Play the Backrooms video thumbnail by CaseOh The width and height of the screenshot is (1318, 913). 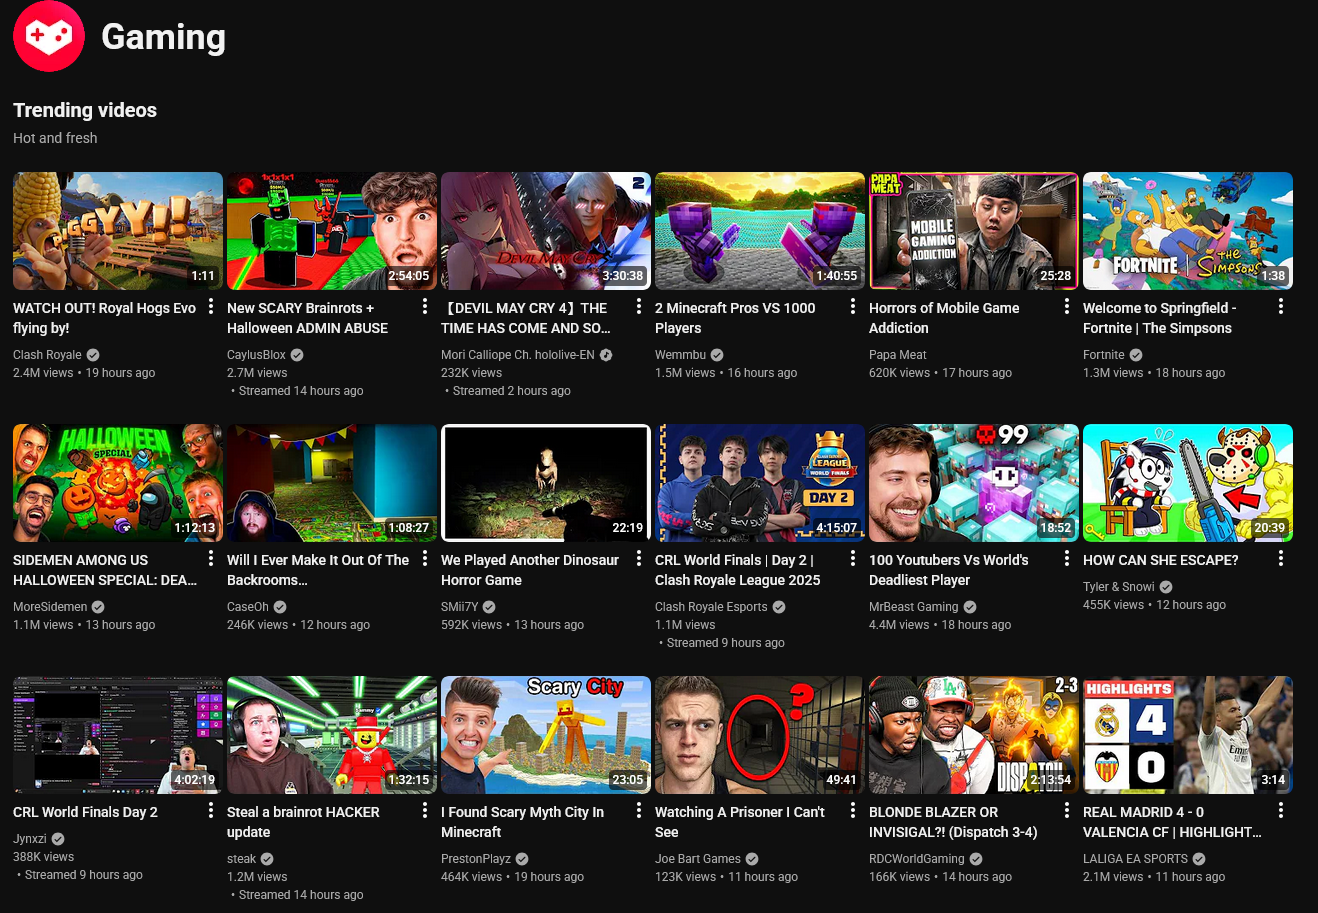(x=331, y=483)
